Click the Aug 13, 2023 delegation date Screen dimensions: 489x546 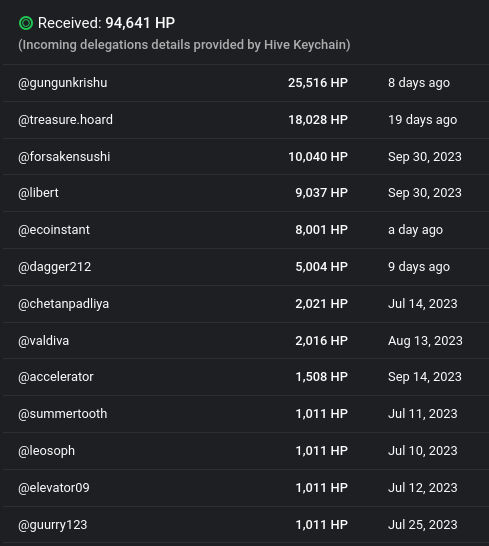425,341
